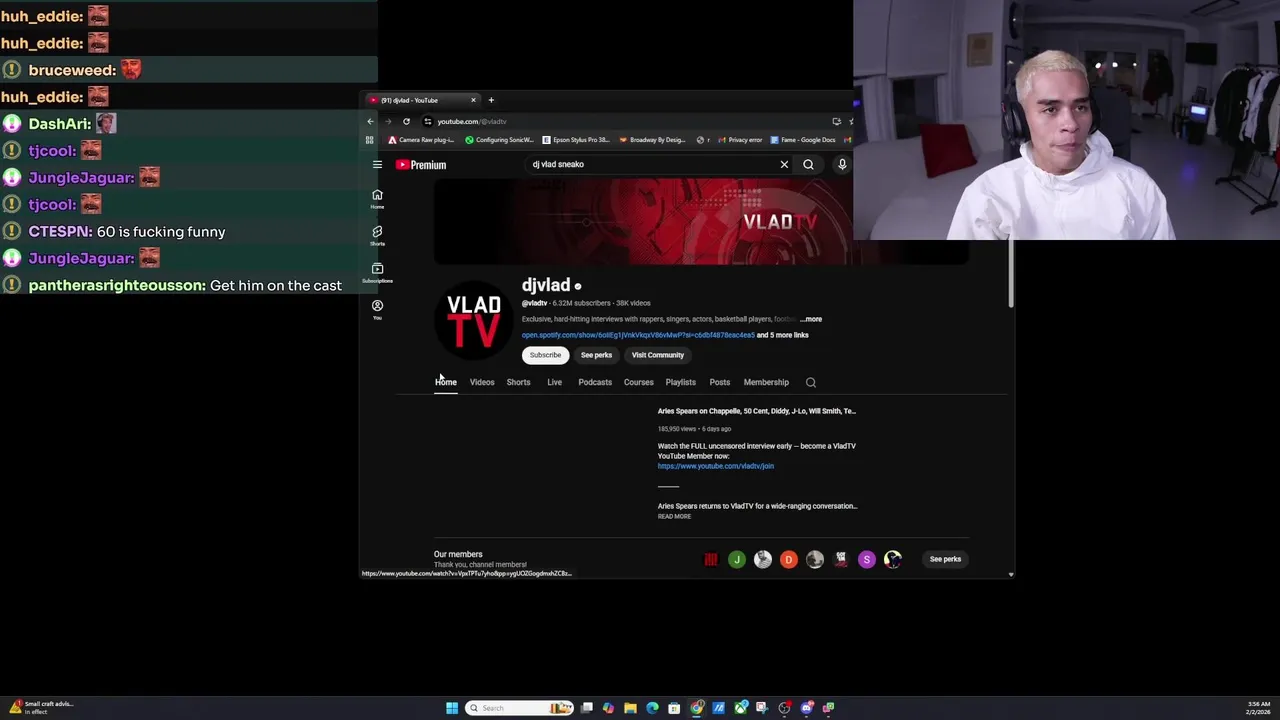Image resolution: width=1280 pixels, height=720 pixels.
Task: Click the orange D member avatar
Action: pos(789,559)
